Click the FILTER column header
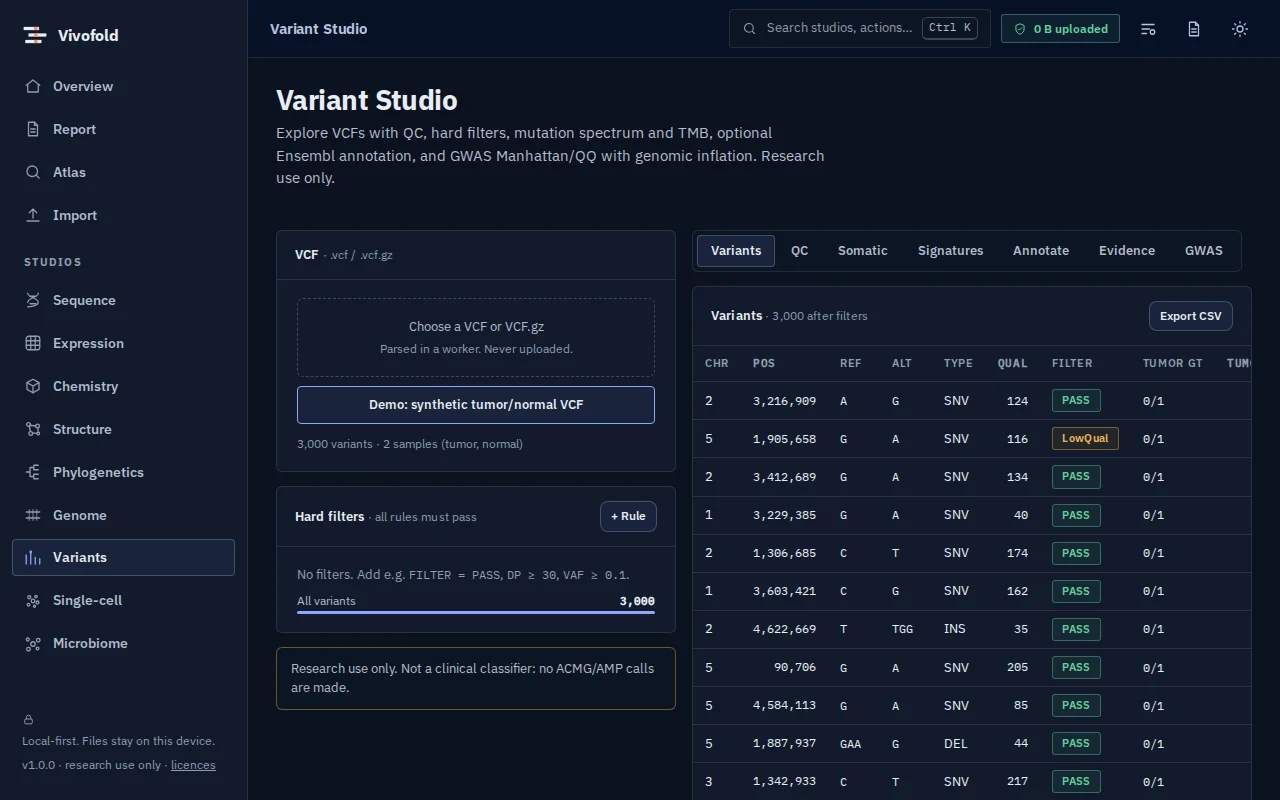This screenshot has width=1280, height=800. (1072, 363)
